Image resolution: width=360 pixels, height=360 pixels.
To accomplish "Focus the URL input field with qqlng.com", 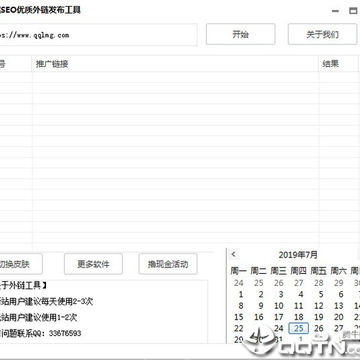I will coord(98,35).
